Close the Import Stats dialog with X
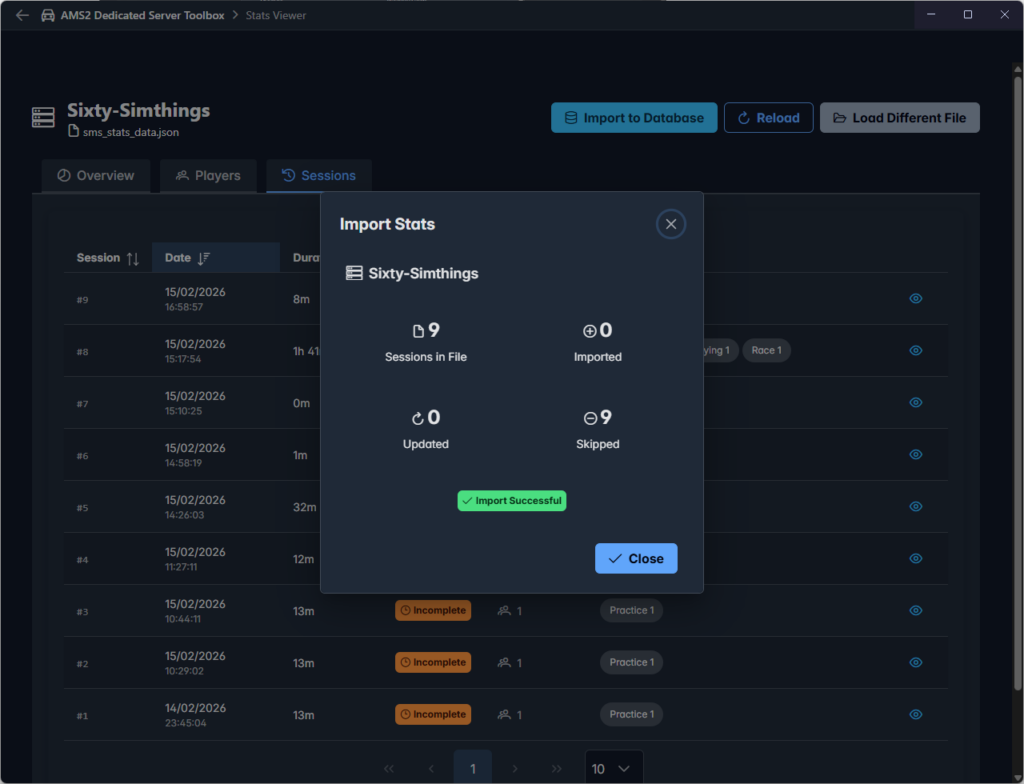 [670, 224]
